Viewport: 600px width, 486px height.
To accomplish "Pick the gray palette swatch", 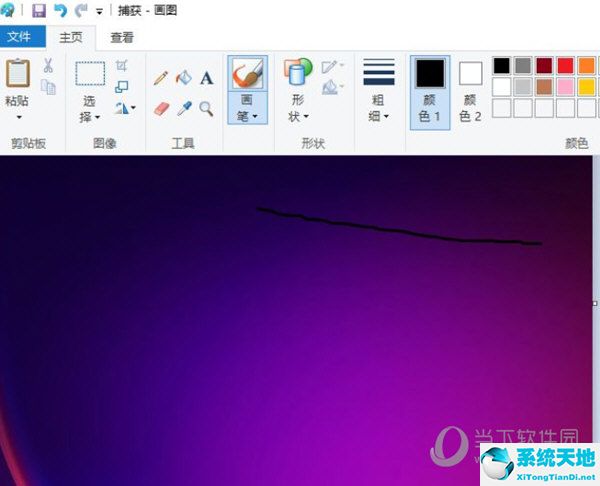I will click(523, 65).
